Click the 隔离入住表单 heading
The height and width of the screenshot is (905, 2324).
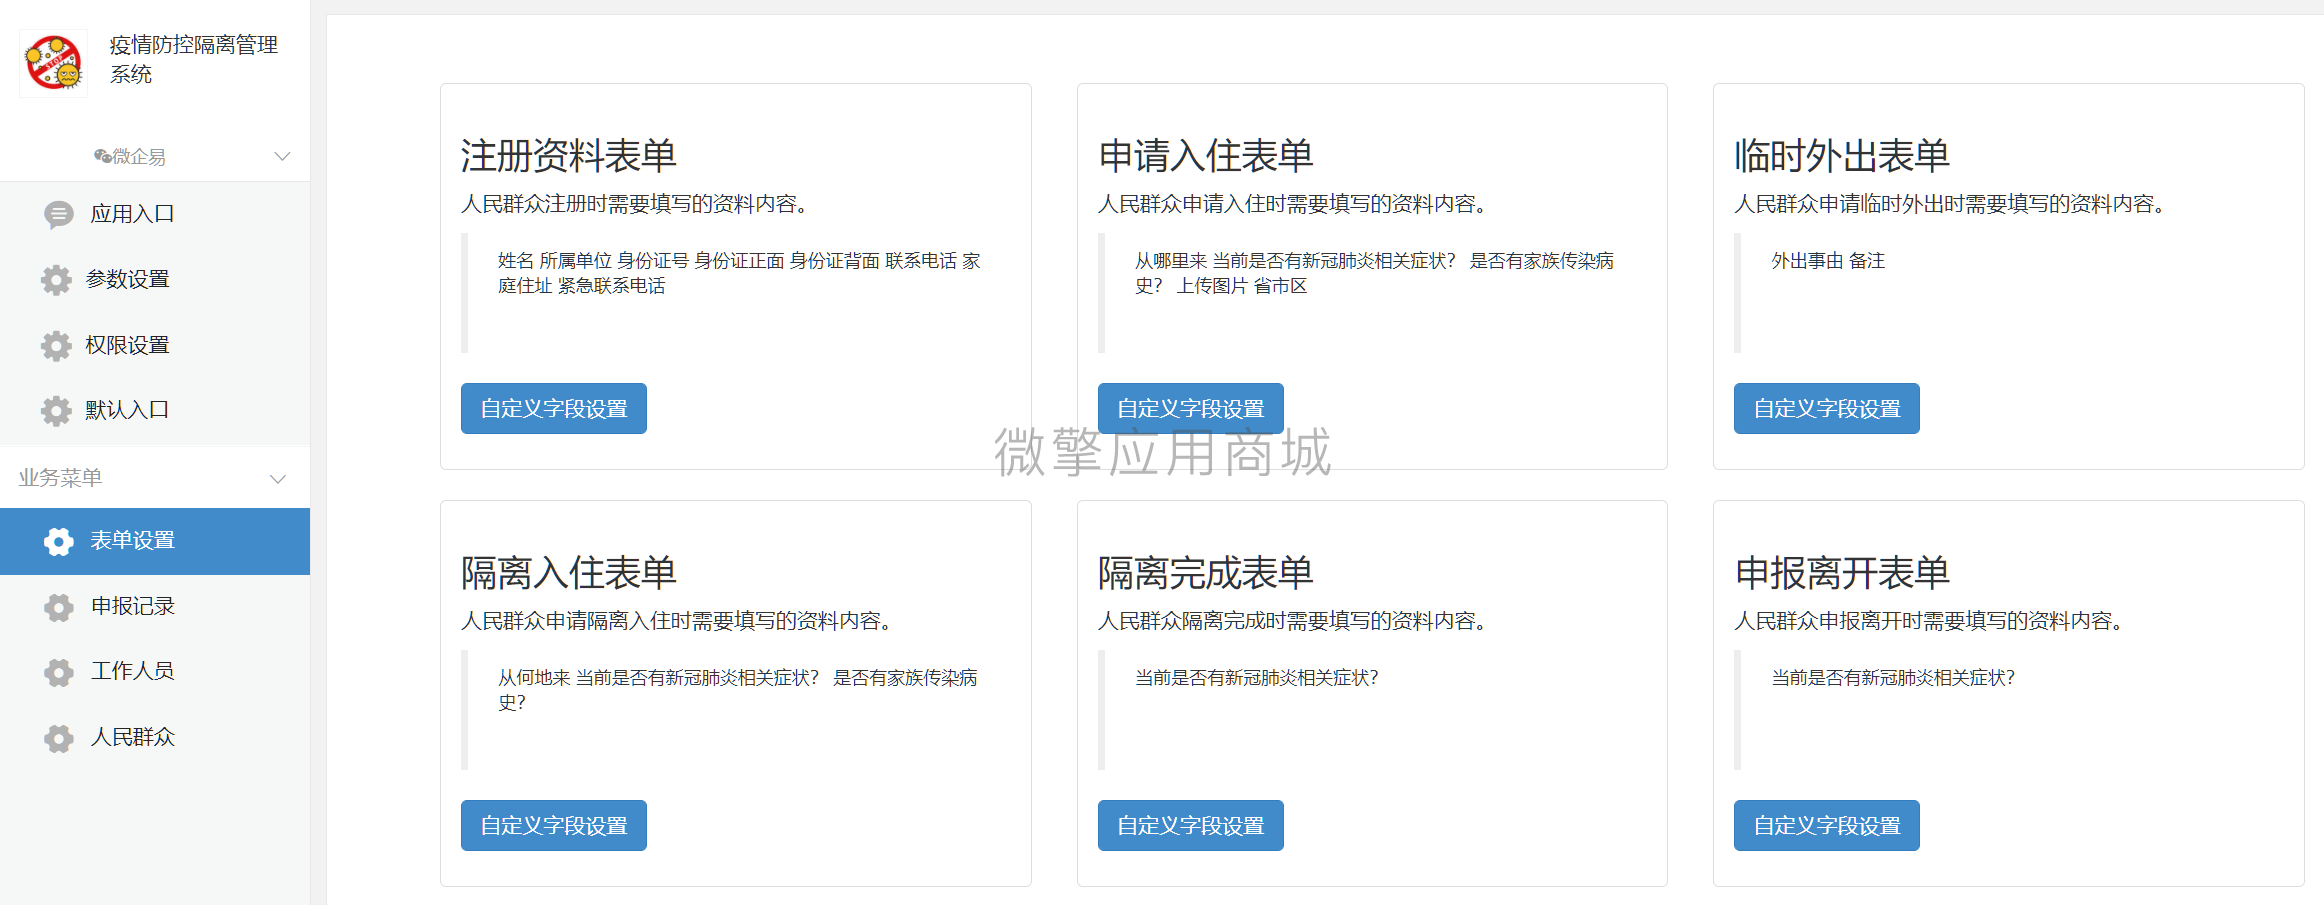coord(569,573)
